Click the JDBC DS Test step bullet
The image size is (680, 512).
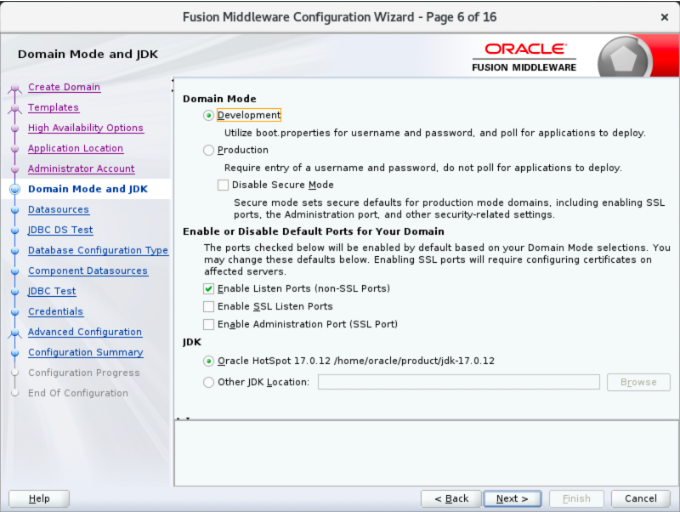point(15,230)
